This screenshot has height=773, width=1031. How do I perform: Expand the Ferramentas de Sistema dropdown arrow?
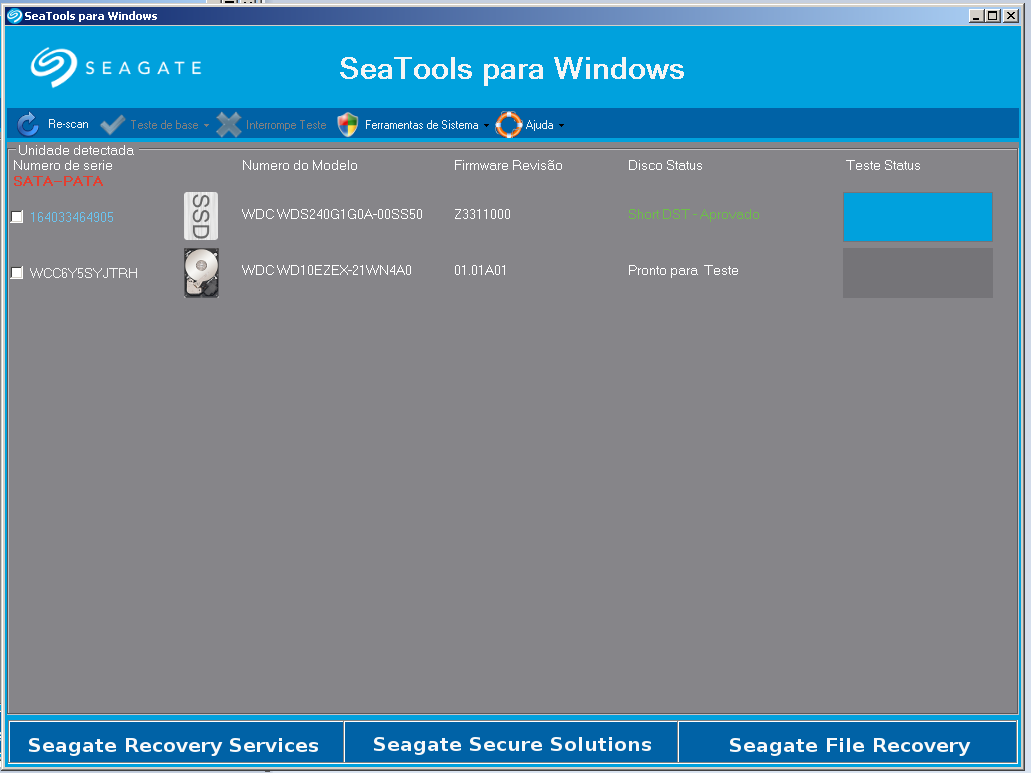[486, 126]
